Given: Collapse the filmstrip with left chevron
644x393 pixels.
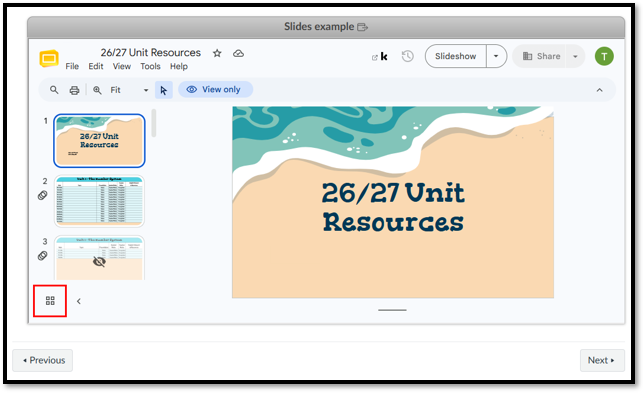Looking at the screenshot, I should pyautogui.click(x=79, y=301).
